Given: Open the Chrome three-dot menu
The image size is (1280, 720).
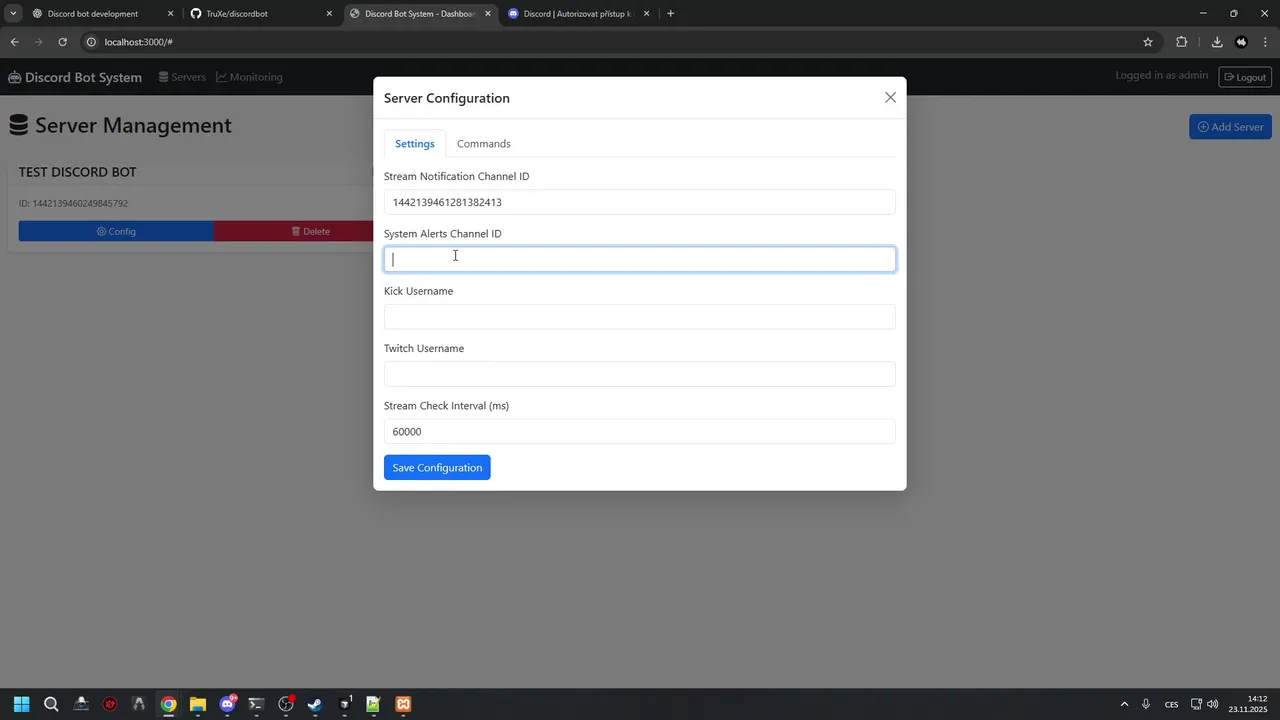Looking at the screenshot, I should (x=1266, y=42).
